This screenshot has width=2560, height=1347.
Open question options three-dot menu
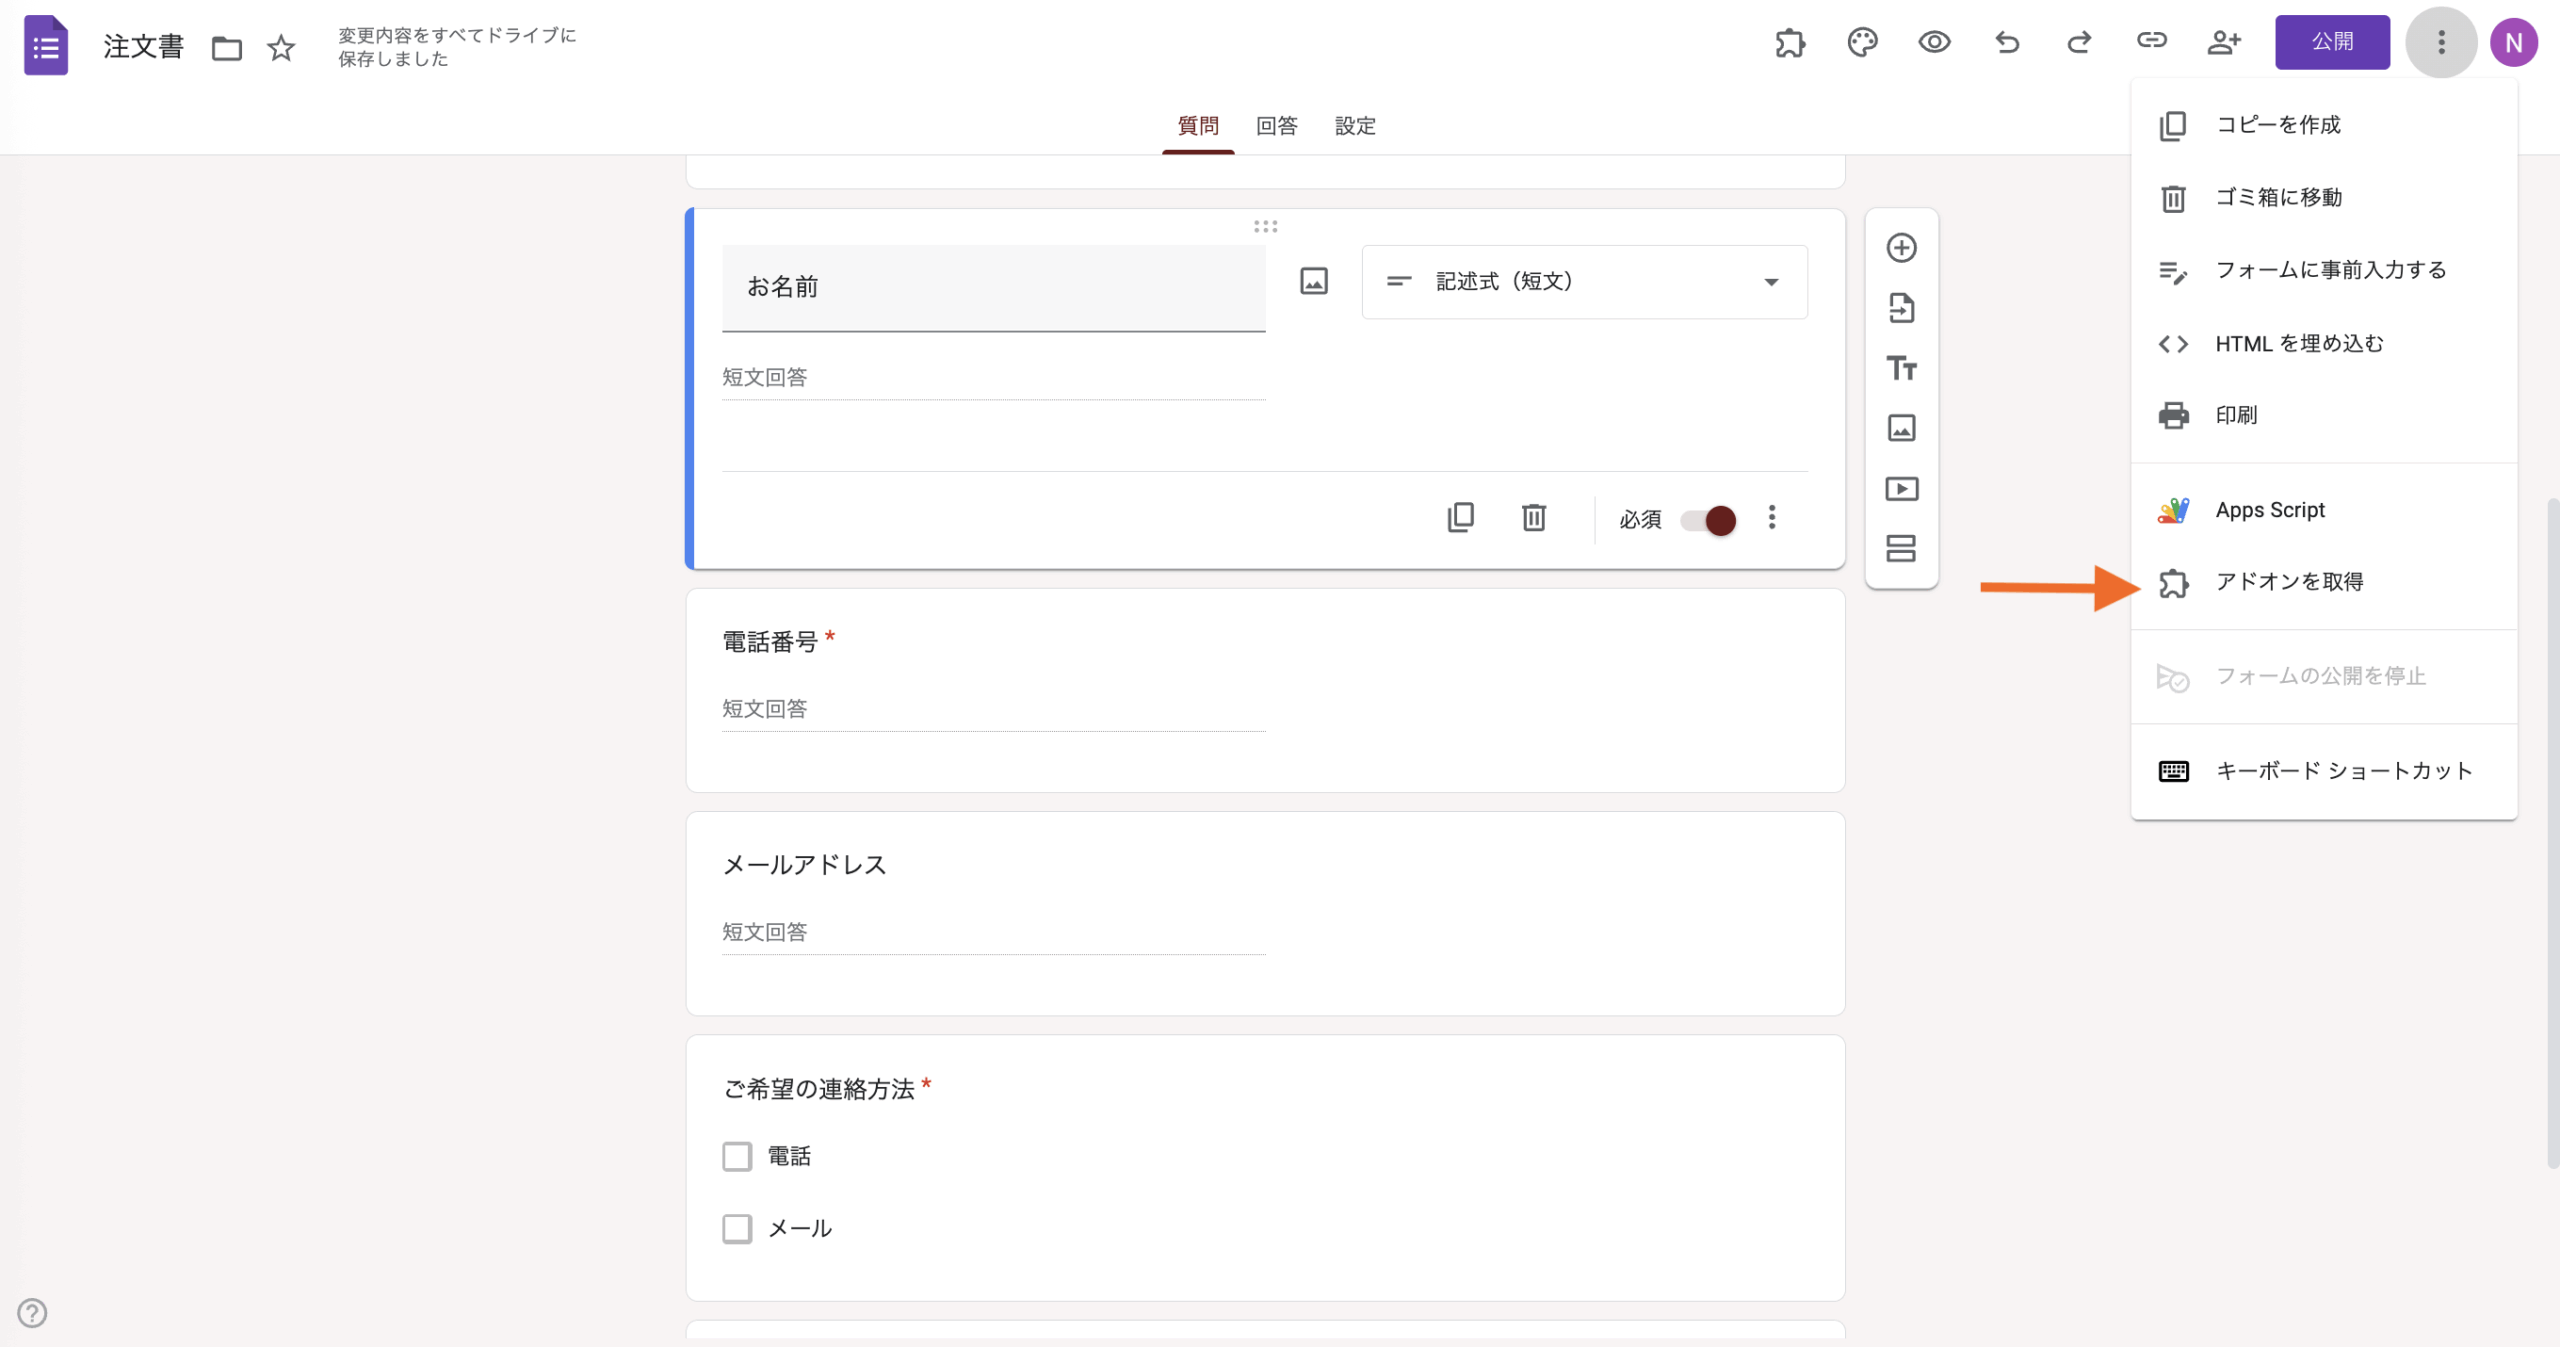click(x=1772, y=517)
